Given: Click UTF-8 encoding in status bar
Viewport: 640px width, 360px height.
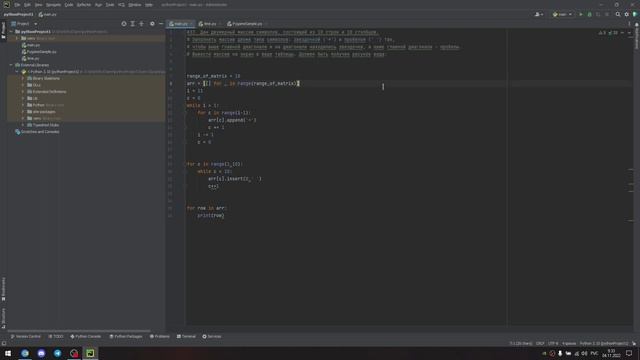Looking at the screenshot, I should (x=553, y=343).
